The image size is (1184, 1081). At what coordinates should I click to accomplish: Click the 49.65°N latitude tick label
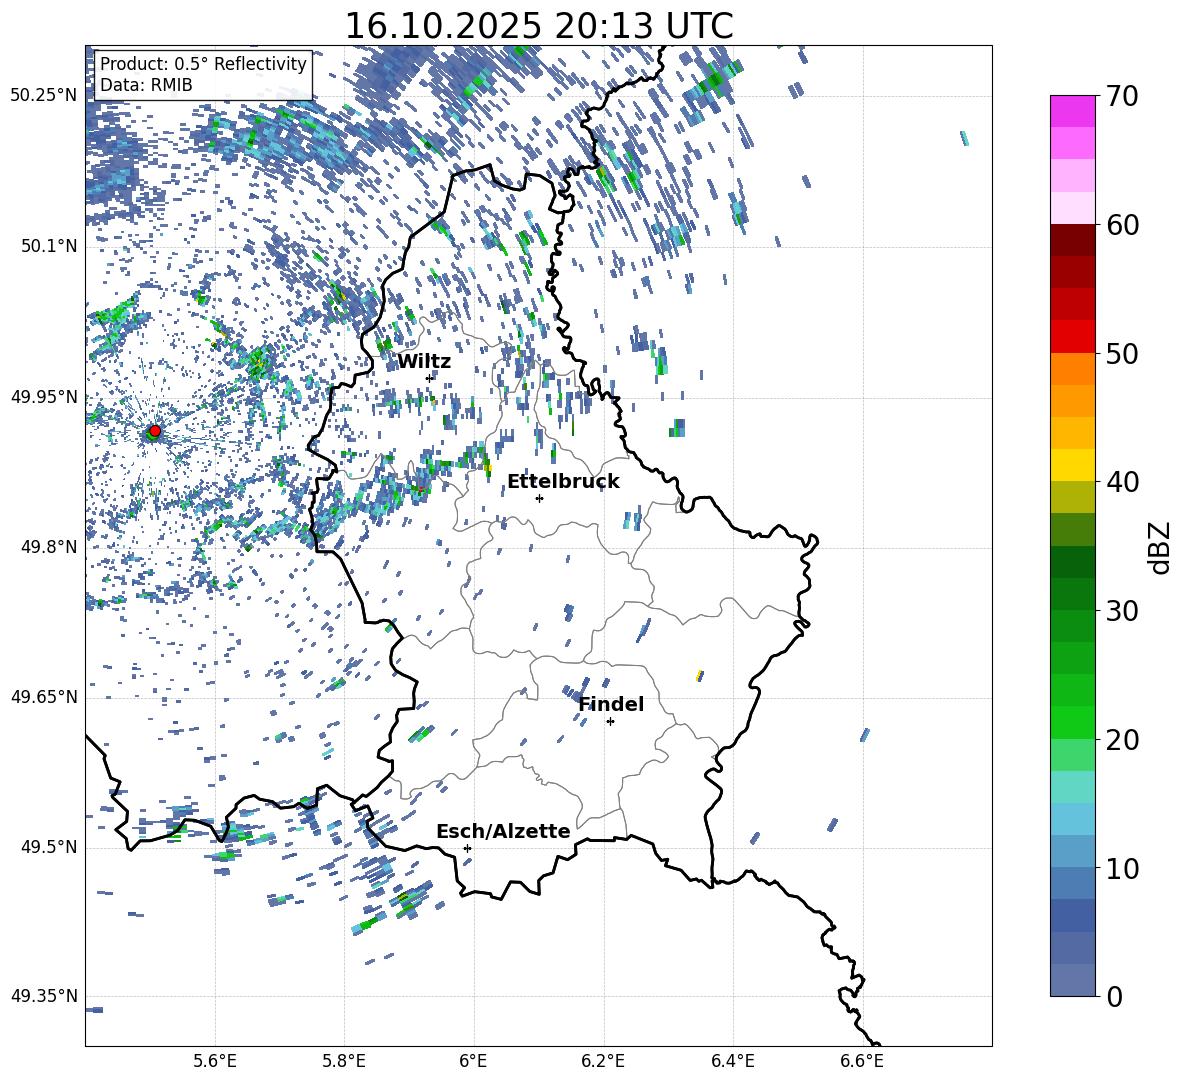[x=44, y=697]
